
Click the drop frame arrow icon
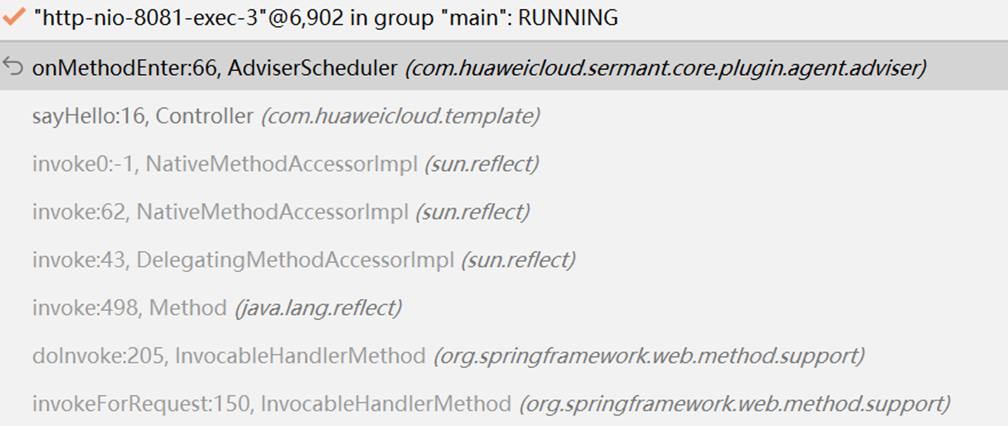13,67
